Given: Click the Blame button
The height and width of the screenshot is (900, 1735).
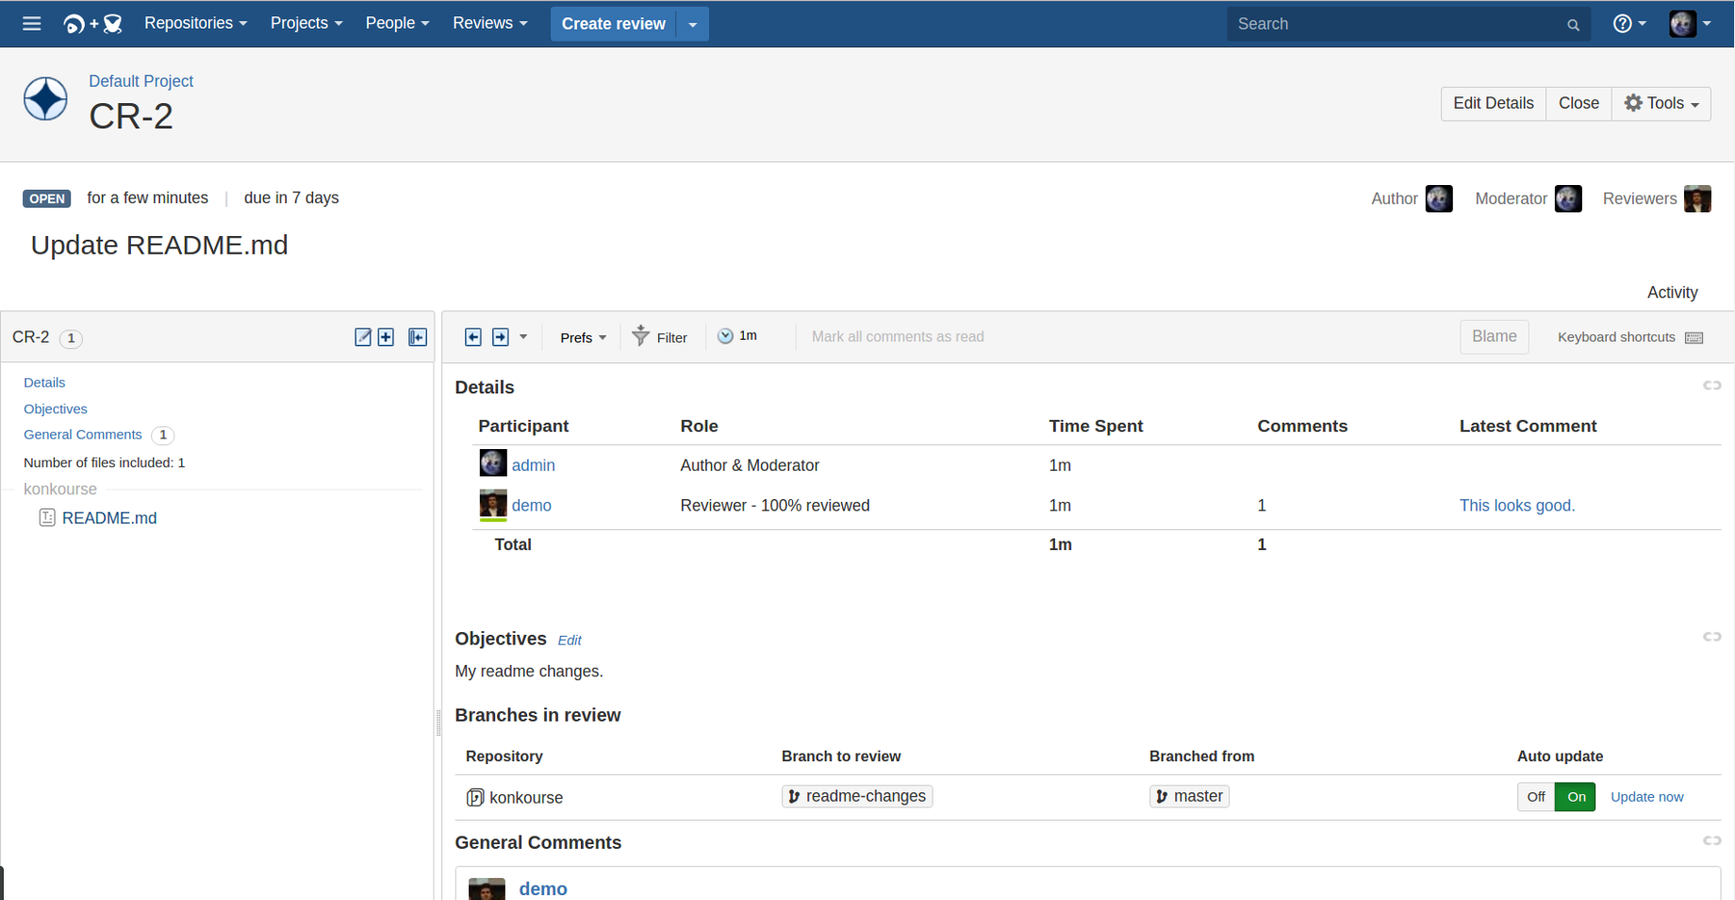Looking at the screenshot, I should click(1494, 336).
